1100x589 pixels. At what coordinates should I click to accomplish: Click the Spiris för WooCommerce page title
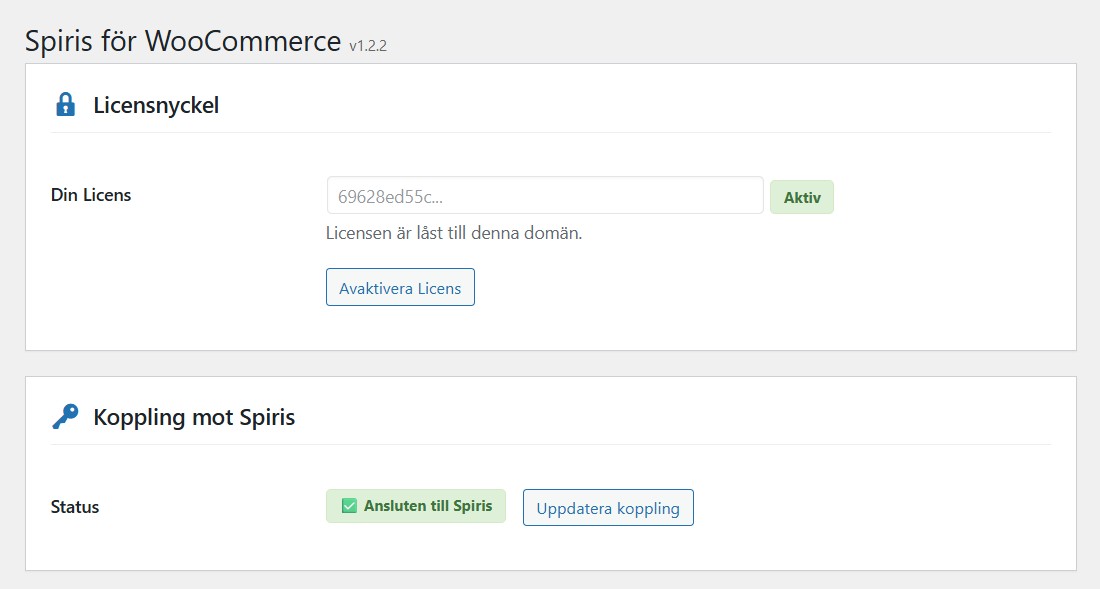pos(183,41)
